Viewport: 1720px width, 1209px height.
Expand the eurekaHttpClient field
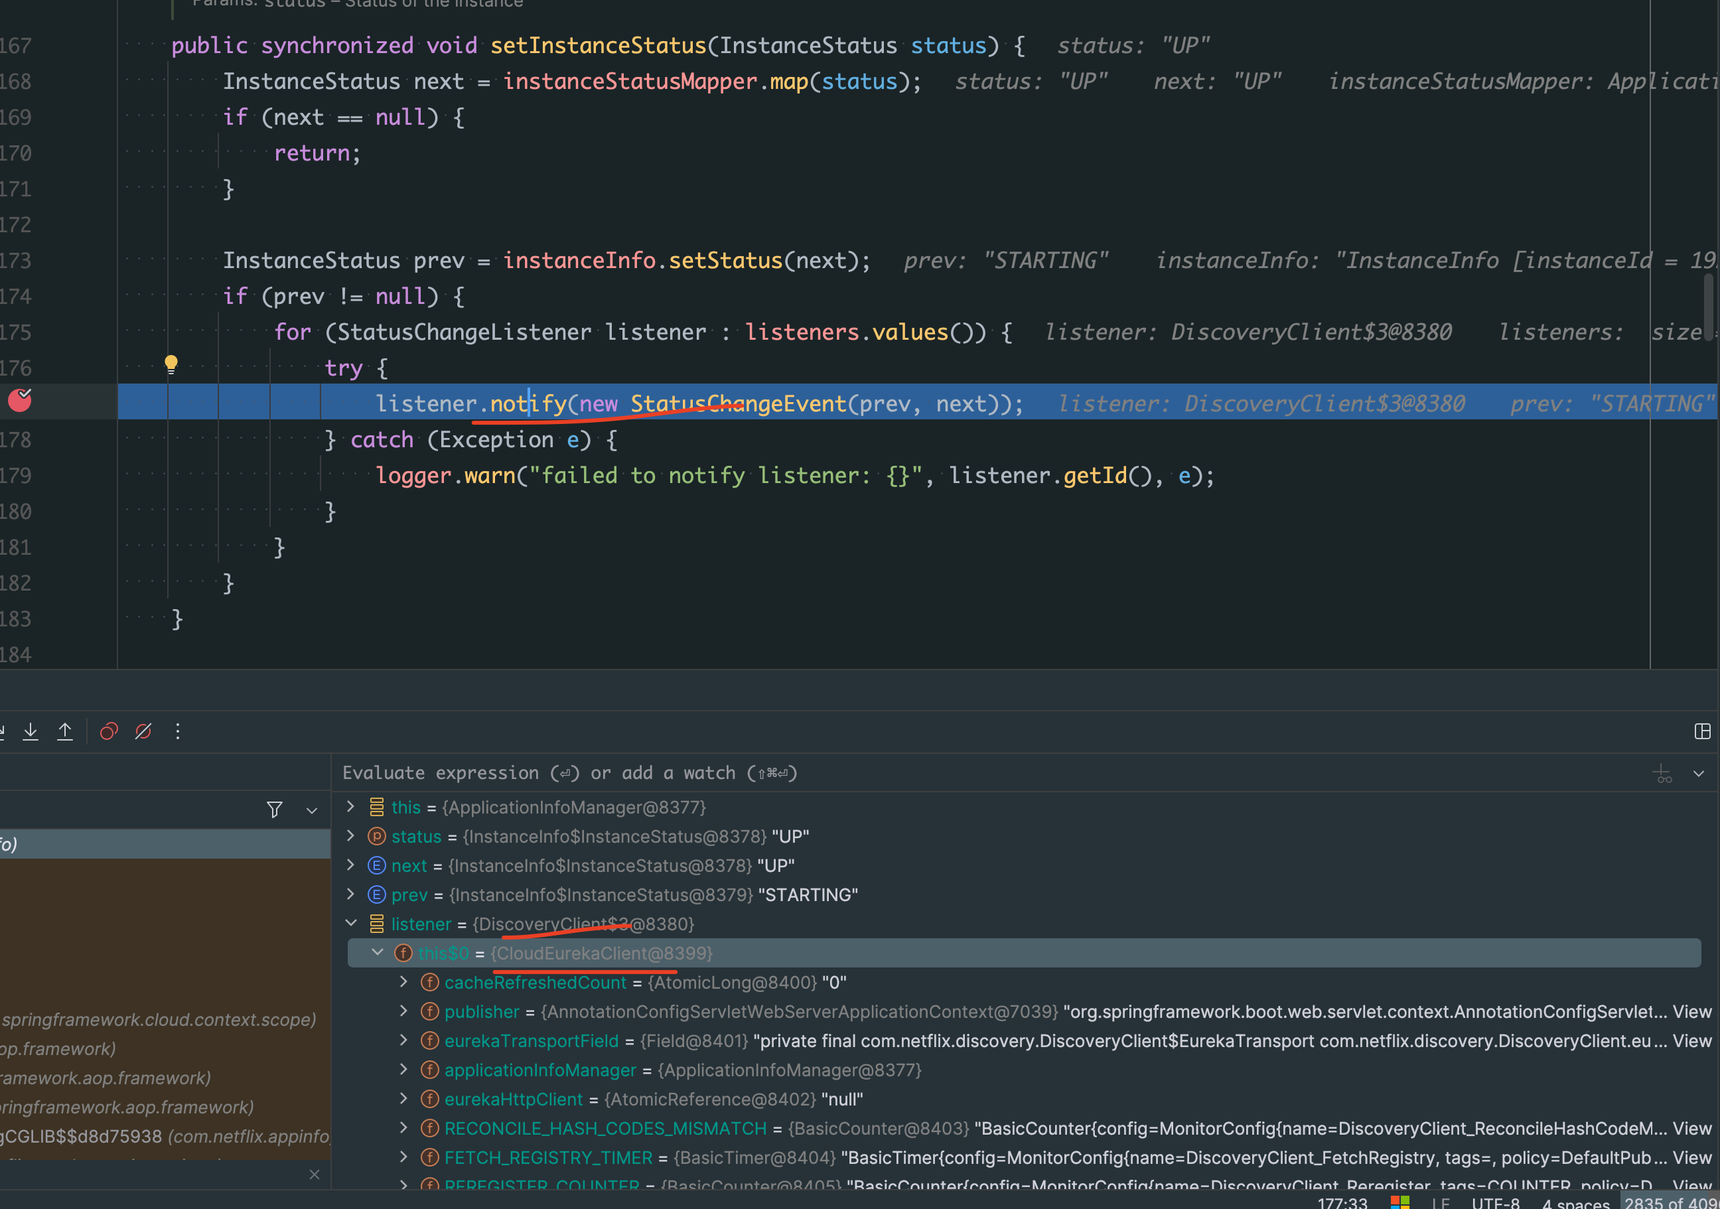click(x=404, y=1098)
